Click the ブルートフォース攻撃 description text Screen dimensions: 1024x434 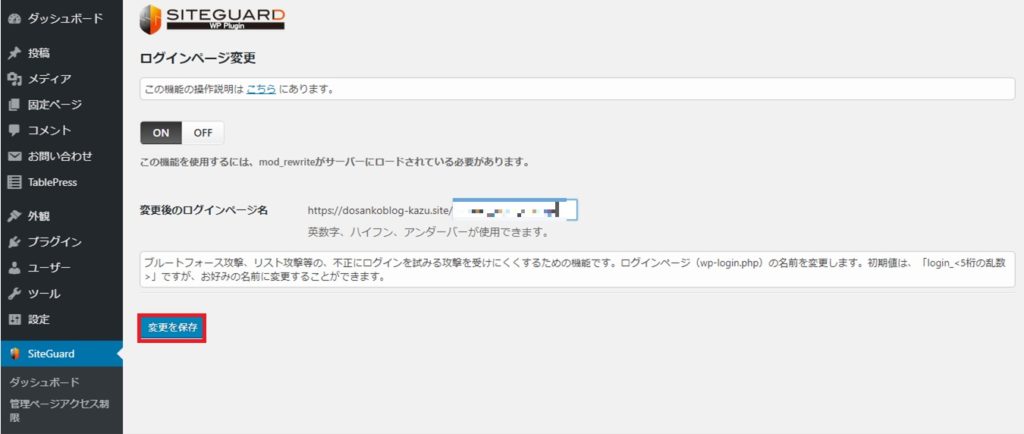[577, 269]
